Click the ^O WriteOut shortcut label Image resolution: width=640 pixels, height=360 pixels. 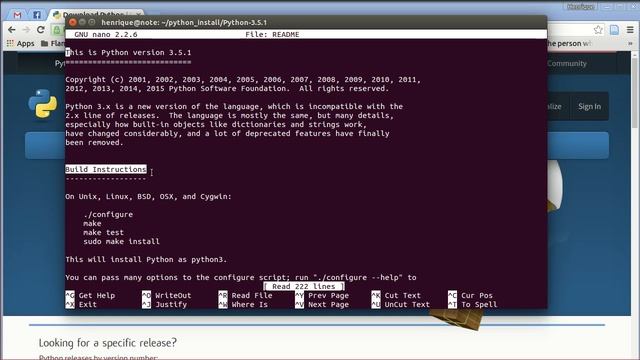[x=167, y=296]
